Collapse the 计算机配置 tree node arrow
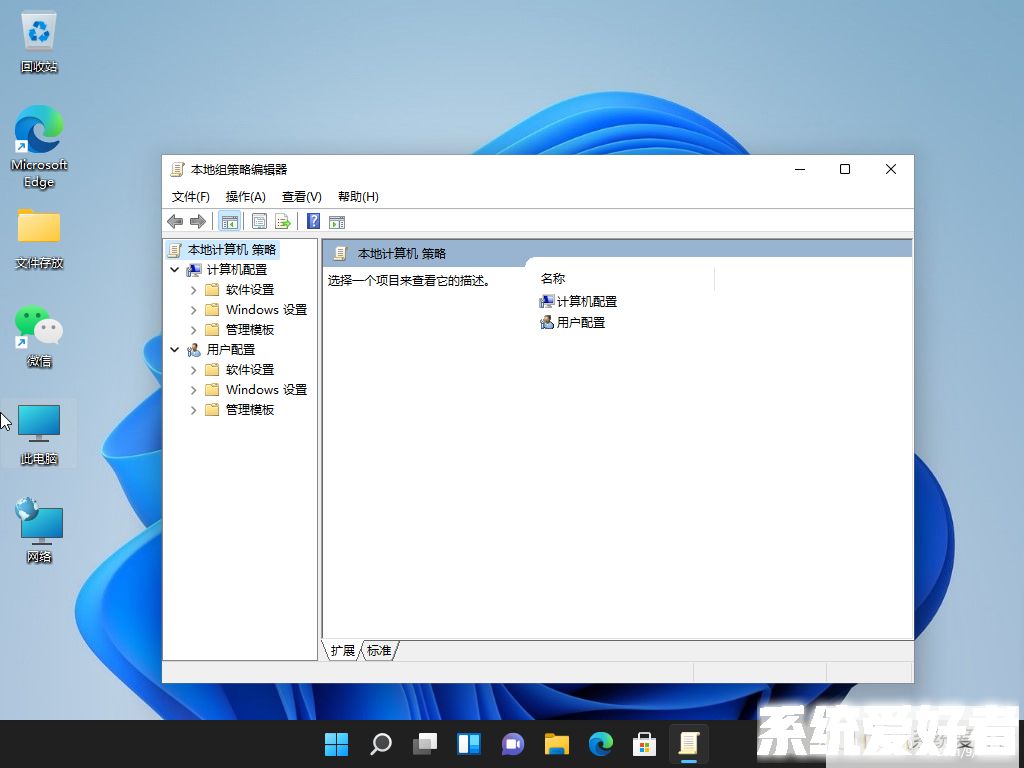Viewport: 1024px width, 768px height. click(175, 270)
